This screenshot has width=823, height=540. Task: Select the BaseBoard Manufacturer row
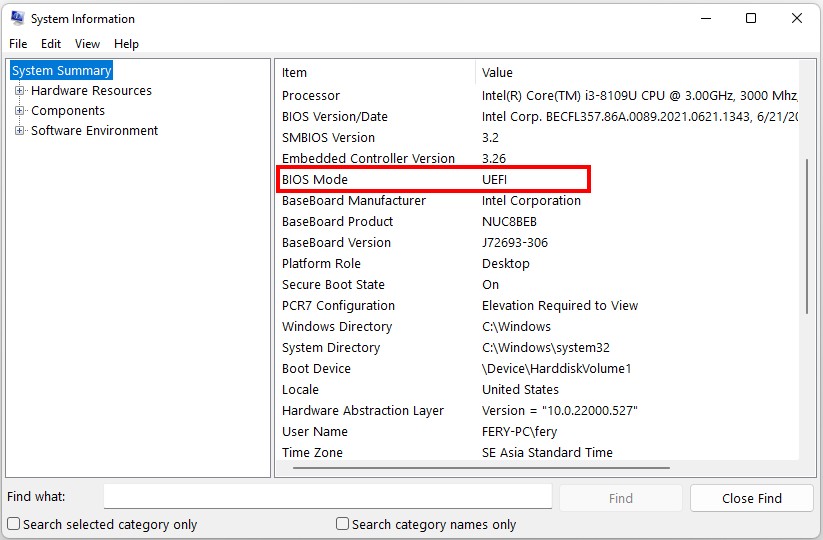pyautogui.click(x=537, y=200)
